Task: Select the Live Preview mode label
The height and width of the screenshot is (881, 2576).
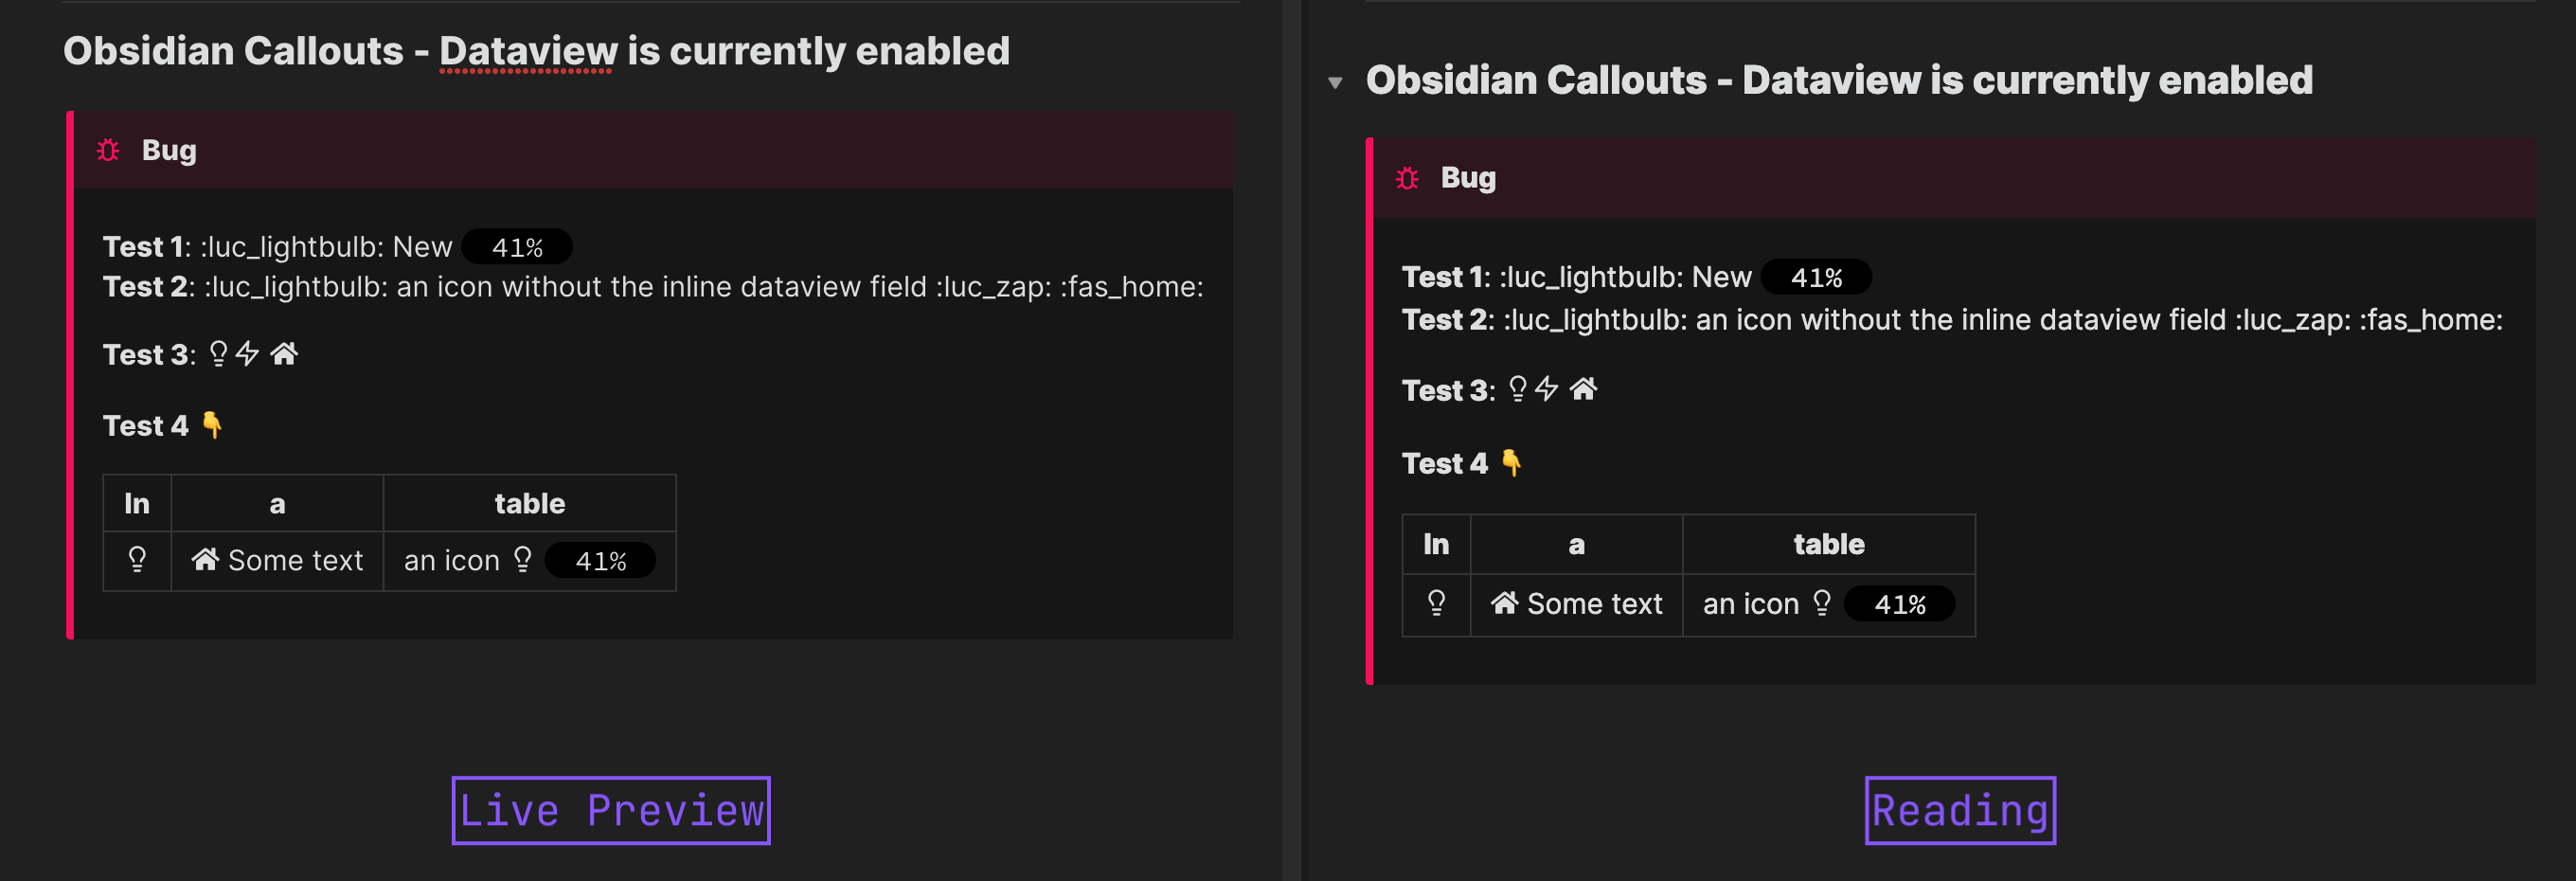Action: tap(610, 810)
